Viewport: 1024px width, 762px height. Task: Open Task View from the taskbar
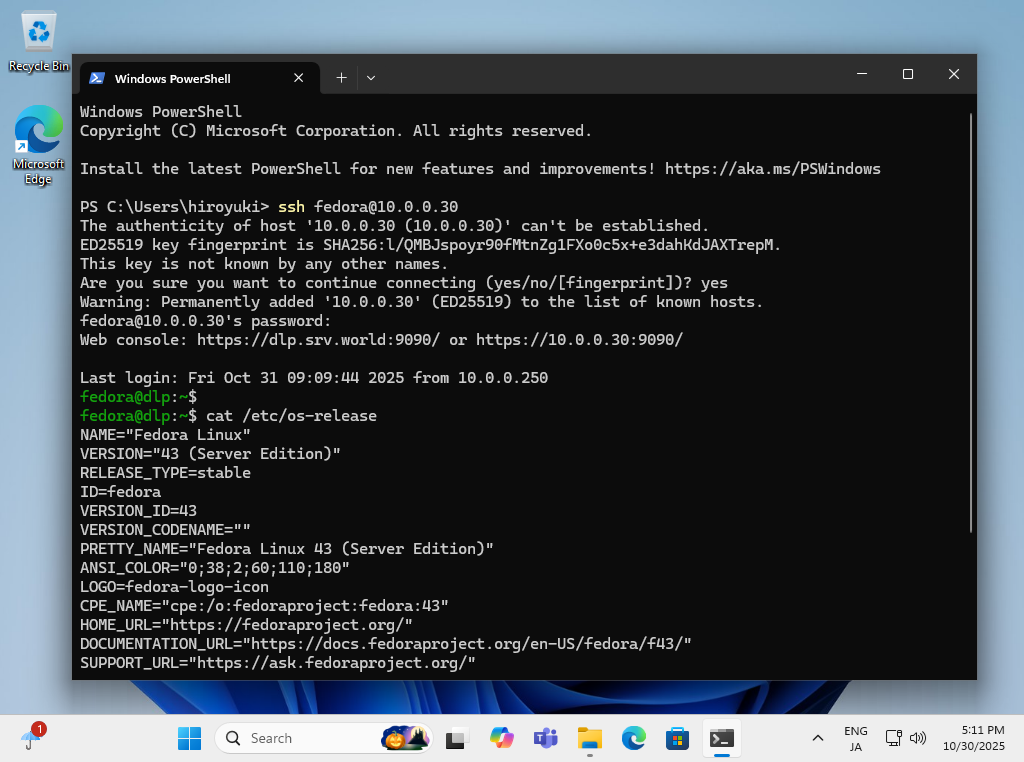pos(457,738)
